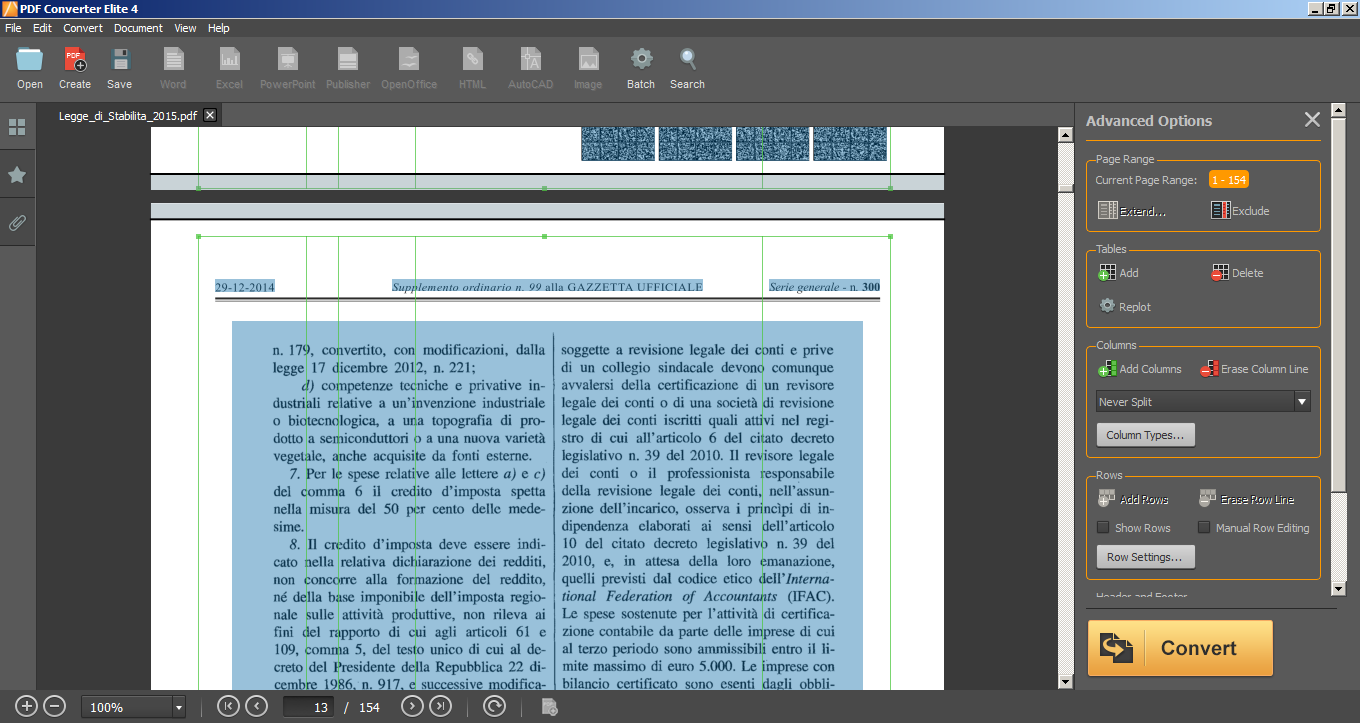Click the Create PDF icon

75,60
